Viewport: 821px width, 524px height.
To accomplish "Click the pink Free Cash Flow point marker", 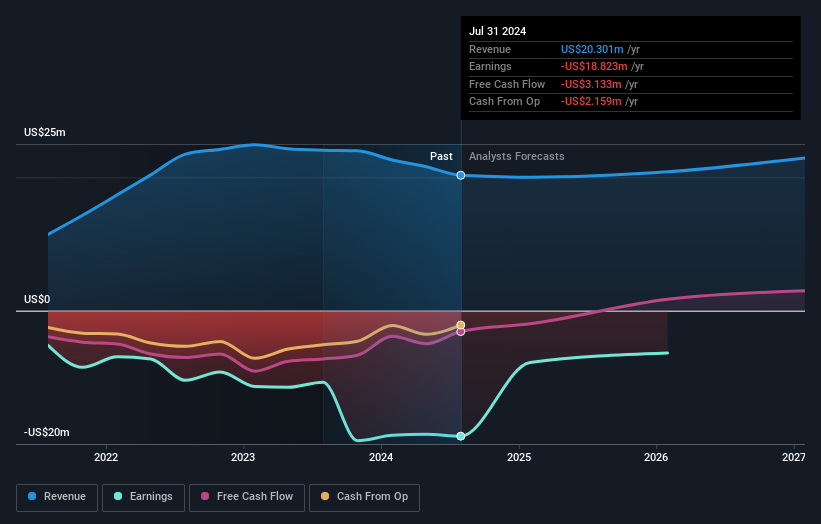I will click(x=461, y=331).
